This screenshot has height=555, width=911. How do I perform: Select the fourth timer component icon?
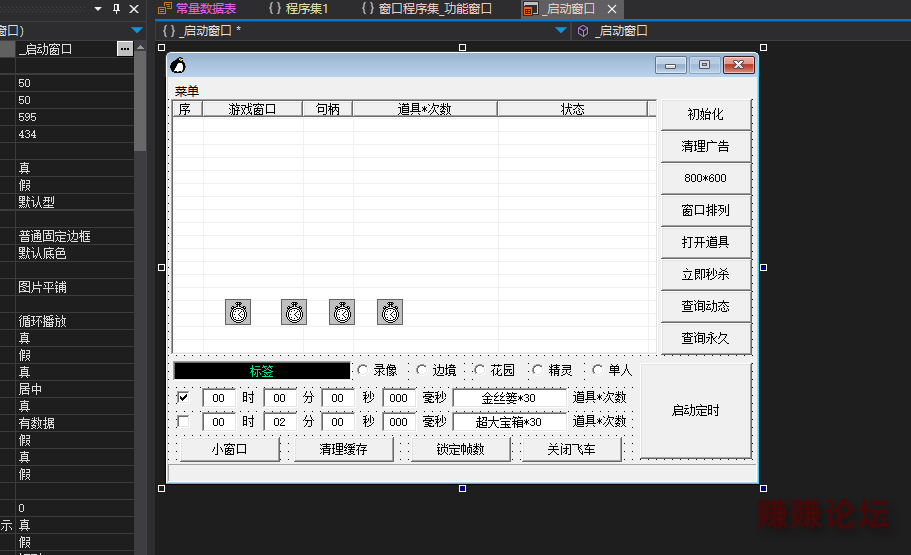pos(390,312)
